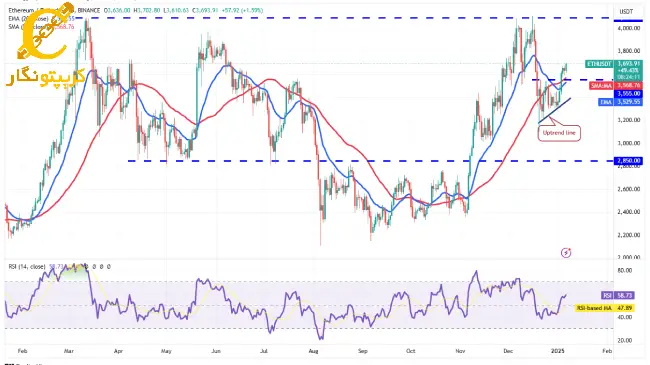Click the 2,400.00 price axis label

[629, 212]
